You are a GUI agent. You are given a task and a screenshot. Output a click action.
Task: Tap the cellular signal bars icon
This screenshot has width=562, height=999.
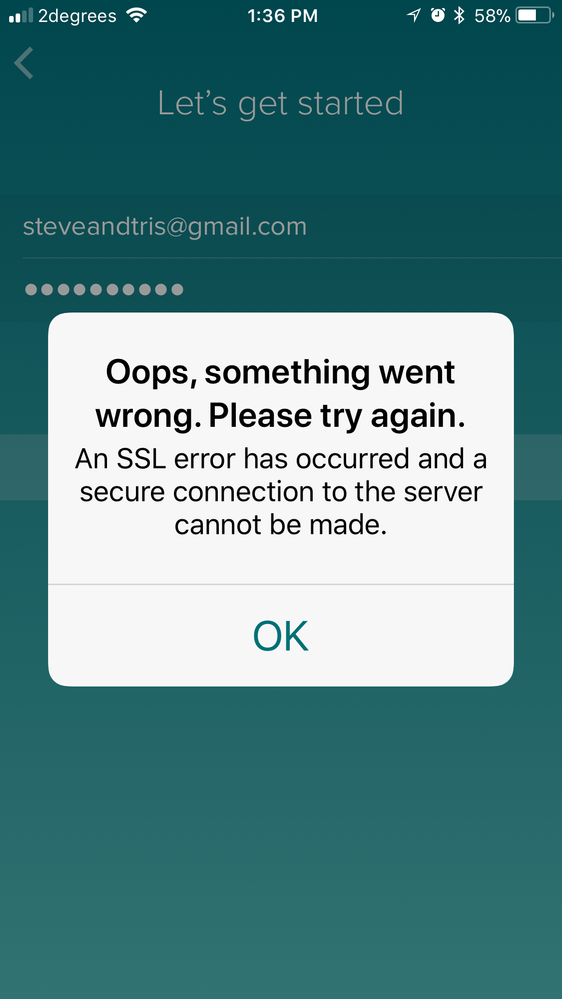coord(20,16)
